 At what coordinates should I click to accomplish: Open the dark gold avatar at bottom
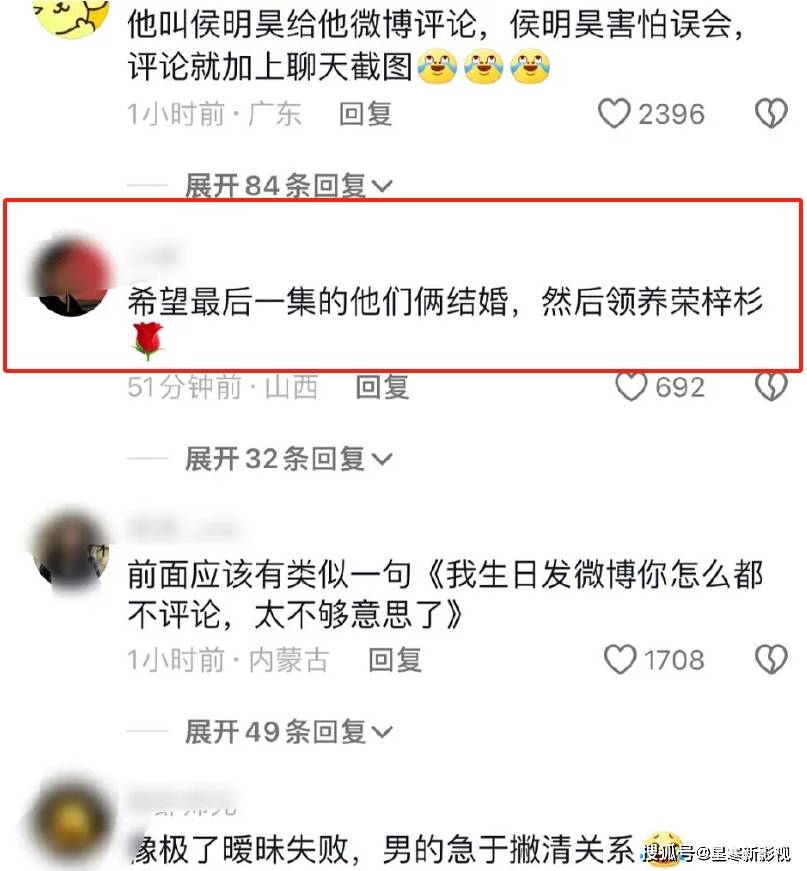click(70, 820)
